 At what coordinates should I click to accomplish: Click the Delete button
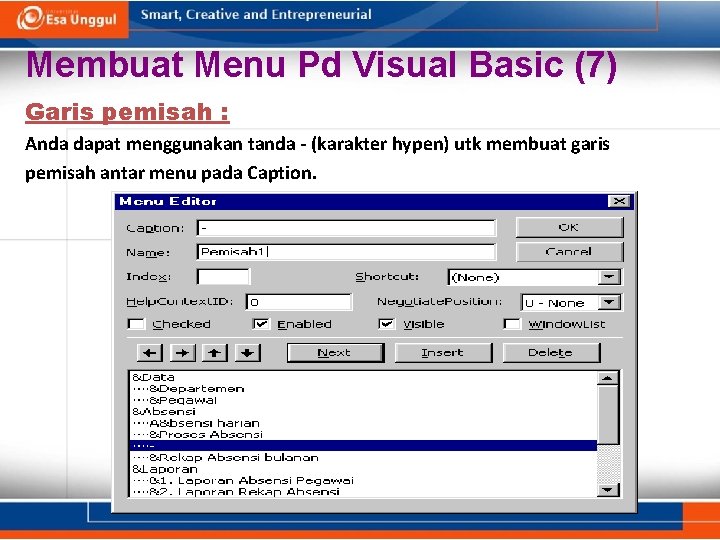point(551,353)
